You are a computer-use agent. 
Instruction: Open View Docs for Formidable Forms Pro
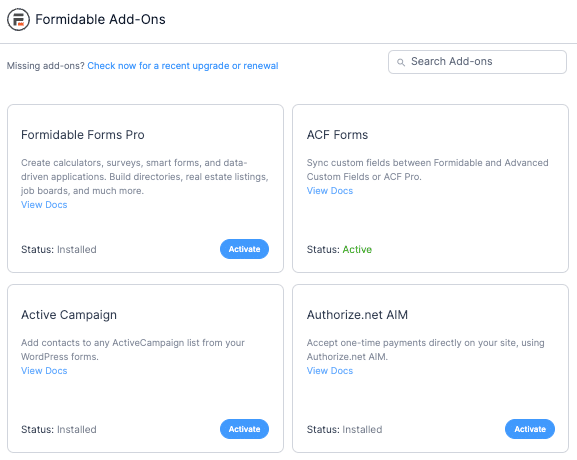tap(44, 205)
